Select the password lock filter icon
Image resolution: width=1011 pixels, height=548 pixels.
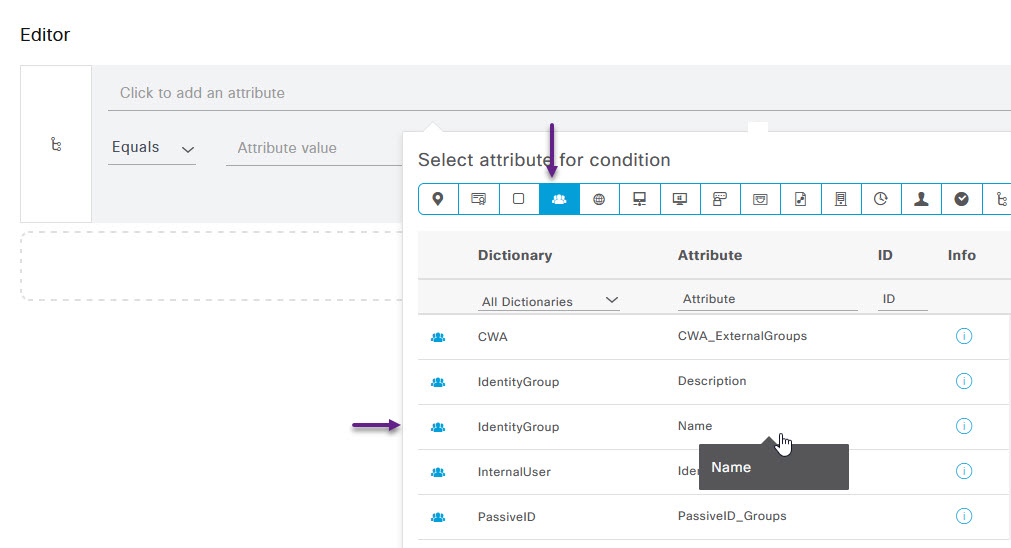720,199
